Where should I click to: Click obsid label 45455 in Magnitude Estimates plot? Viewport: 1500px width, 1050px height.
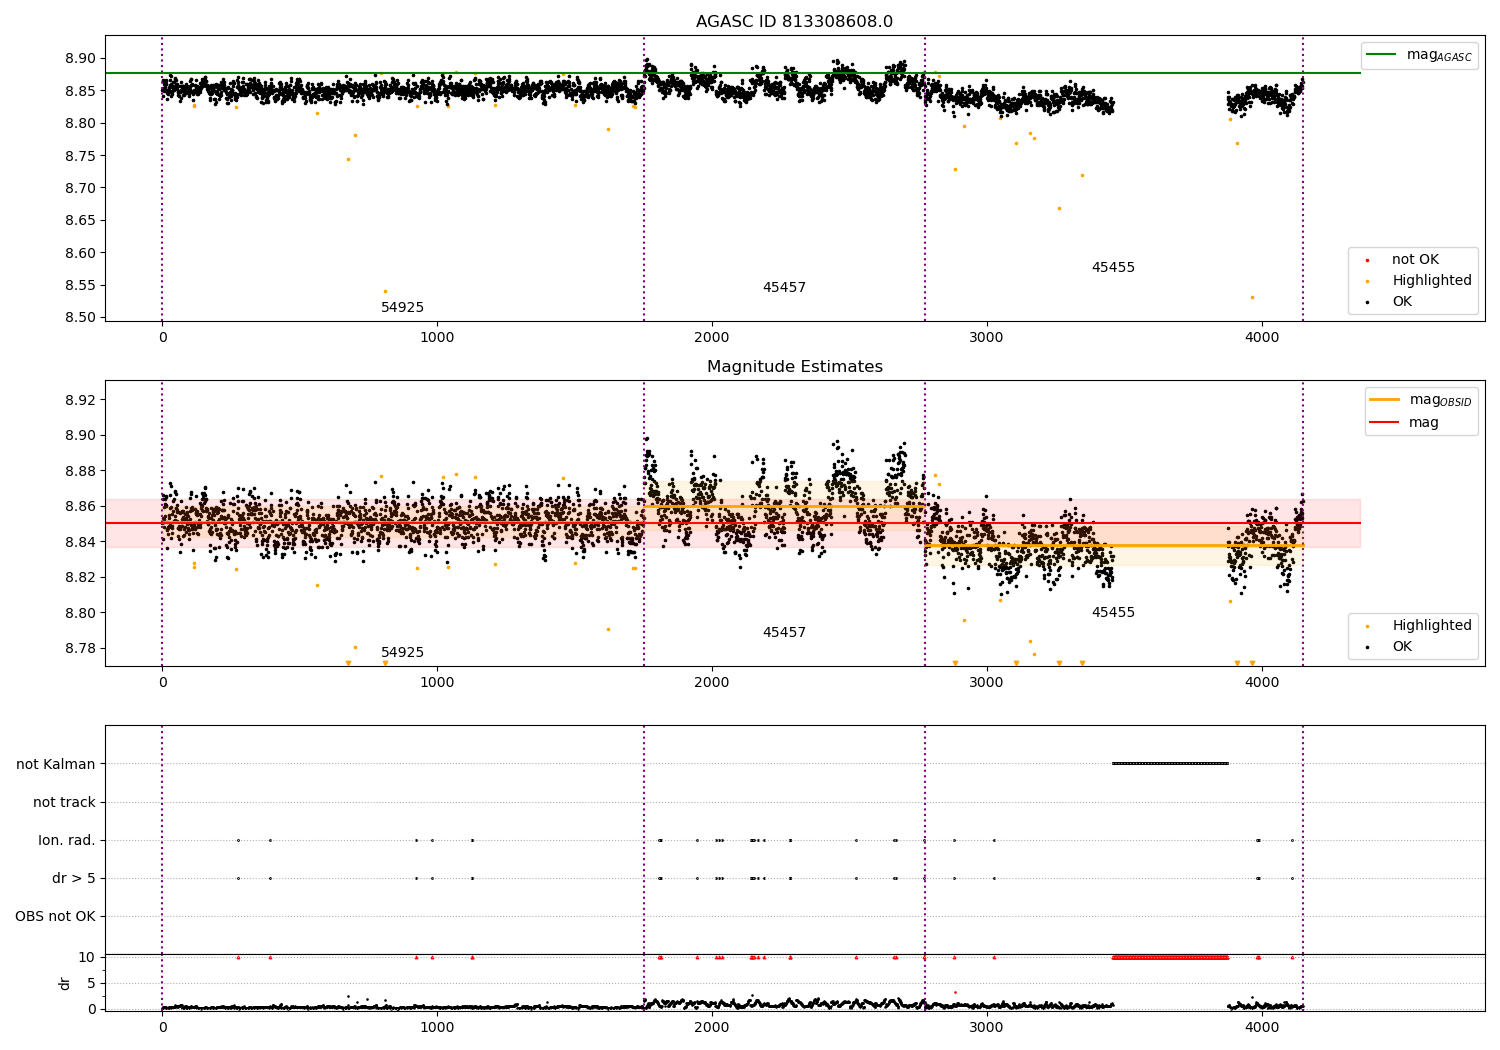(1113, 613)
